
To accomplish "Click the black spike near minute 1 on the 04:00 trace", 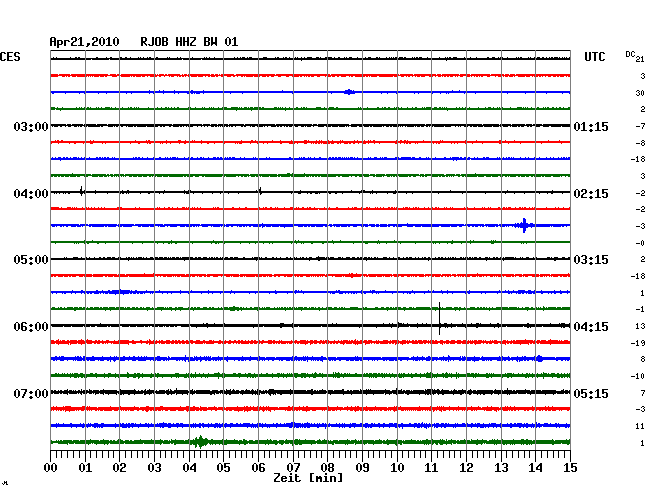I will [82, 191].
